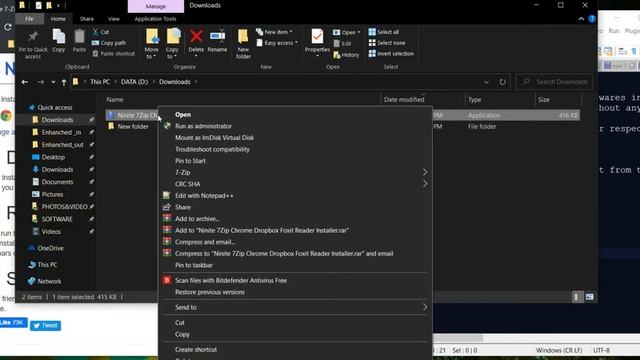Screen dimensions: 640x360
Task: Expand the 7-Zip submenu
Action: pos(295,172)
